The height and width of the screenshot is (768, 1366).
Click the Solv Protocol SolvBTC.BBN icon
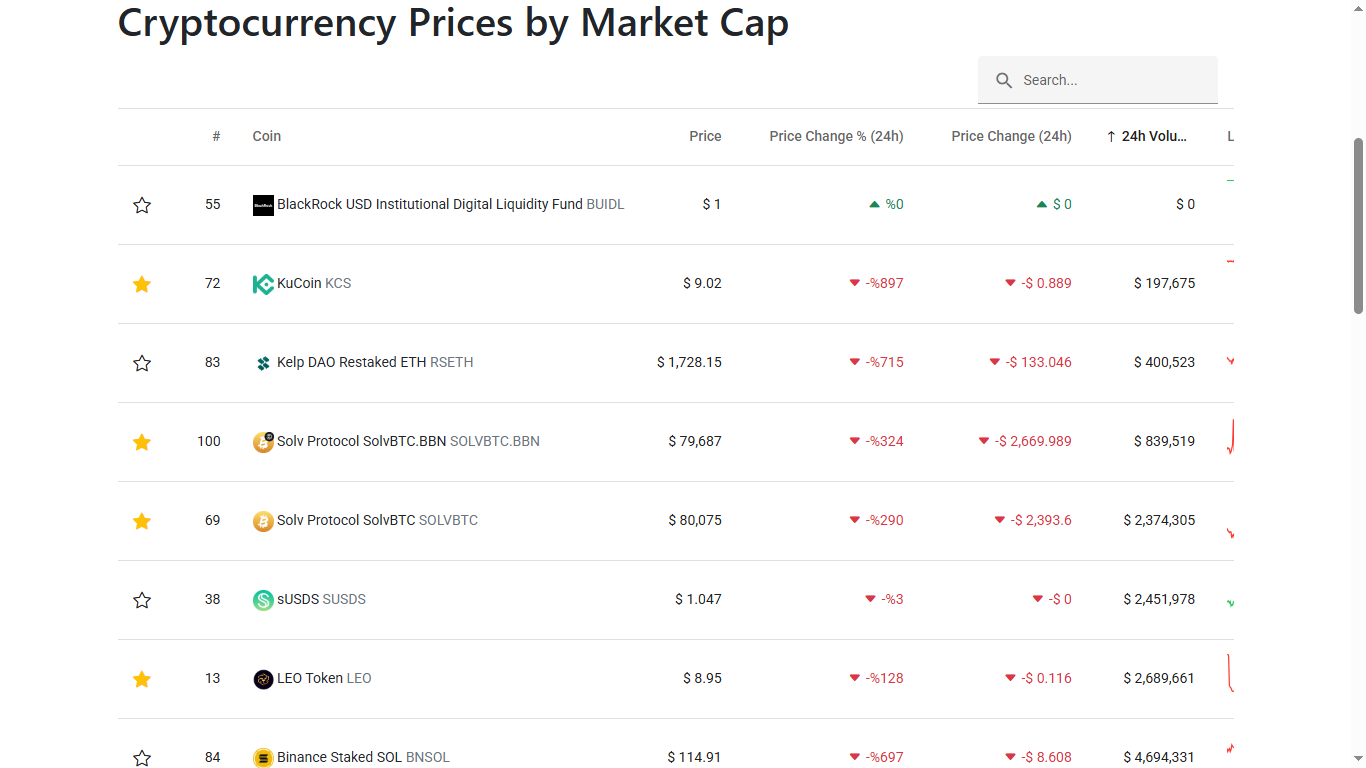pos(263,442)
